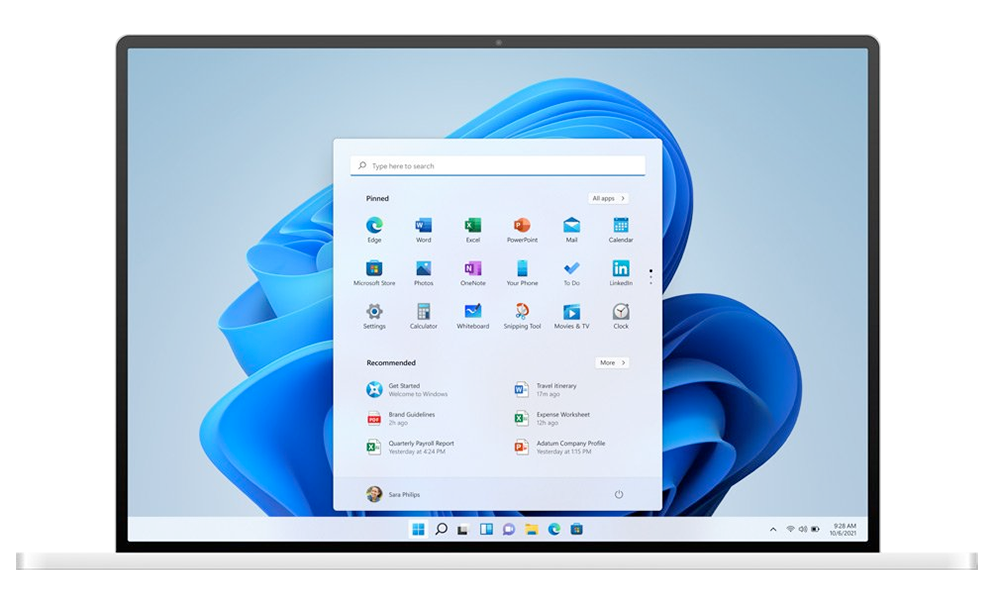The image size is (1000, 603).
Task: Click the All apps button
Action: coord(608,198)
